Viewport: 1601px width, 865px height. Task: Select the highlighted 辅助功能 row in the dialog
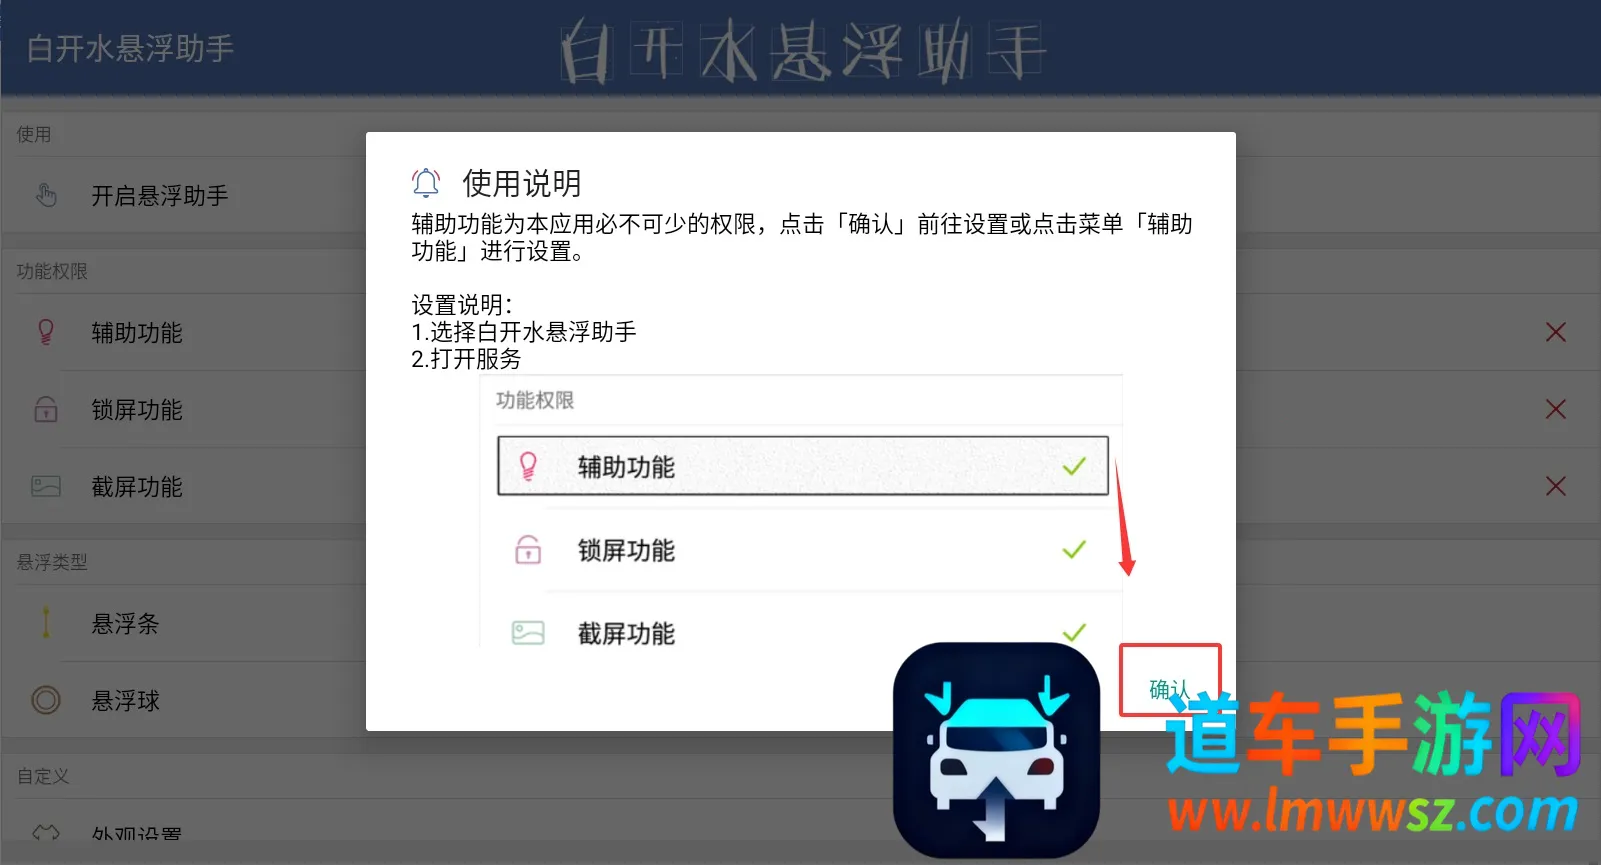tap(803, 466)
